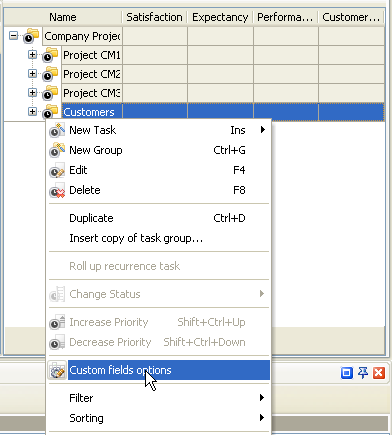392x435 pixels.
Task: Click the Custom fields options icon
Action: click(57, 370)
